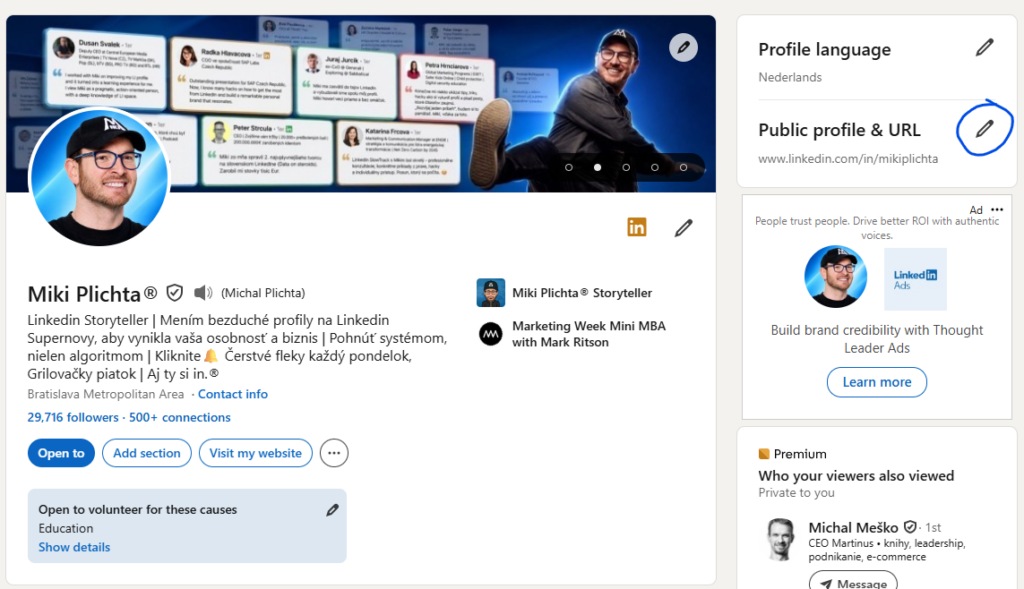Edit intro section pencil icon
The image size is (1024, 589).
[x=683, y=228]
